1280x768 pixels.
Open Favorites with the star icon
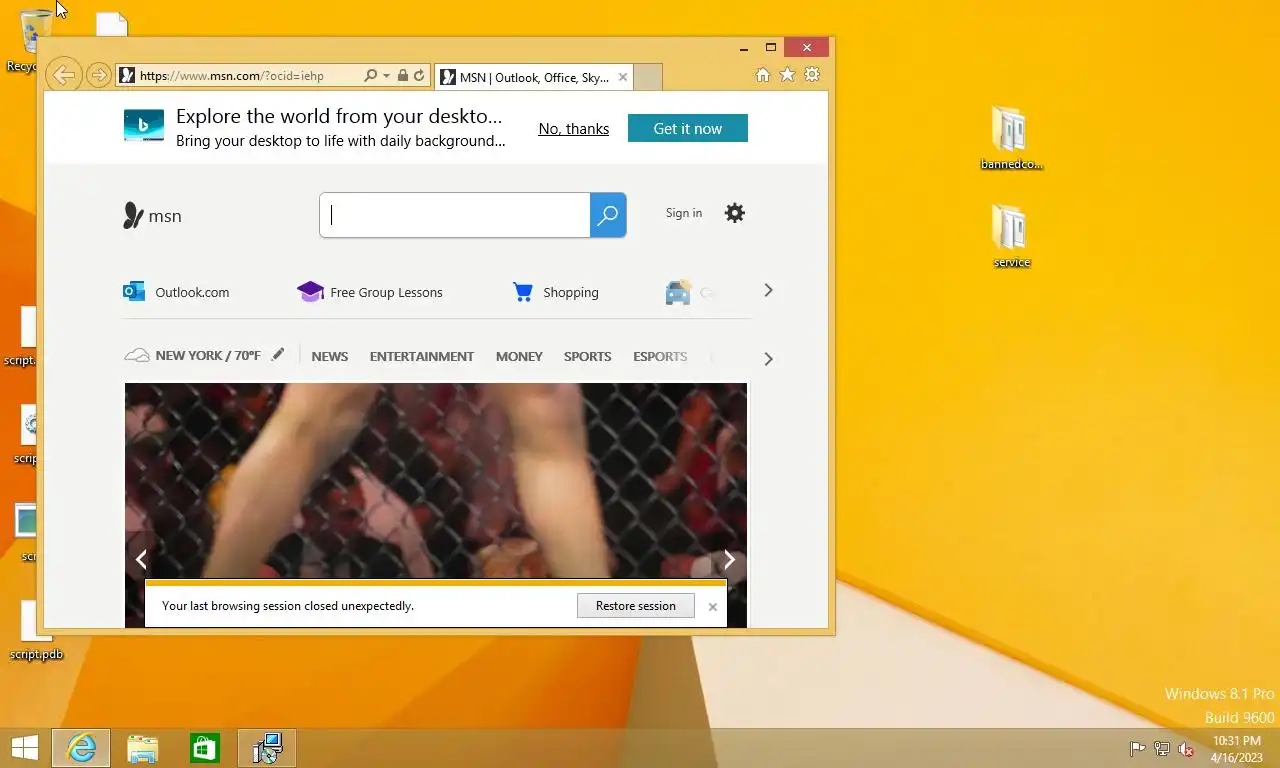(788, 75)
